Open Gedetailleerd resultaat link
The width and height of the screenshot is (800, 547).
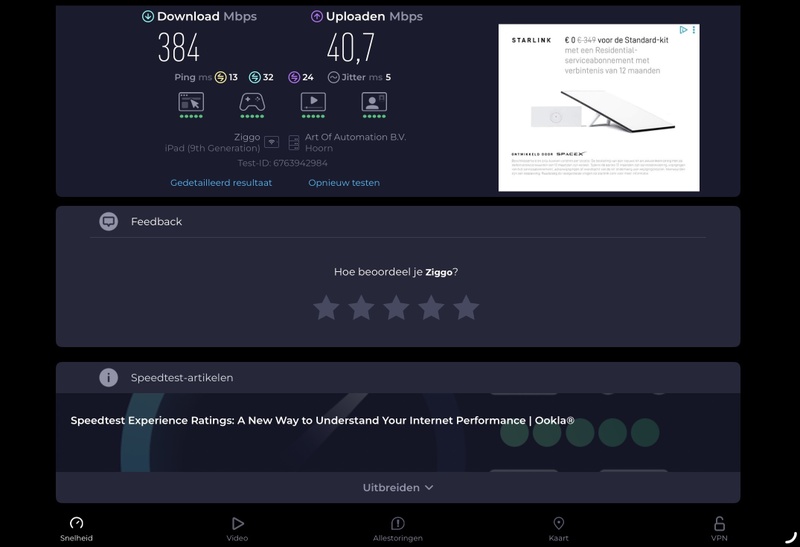[x=221, y=183]
